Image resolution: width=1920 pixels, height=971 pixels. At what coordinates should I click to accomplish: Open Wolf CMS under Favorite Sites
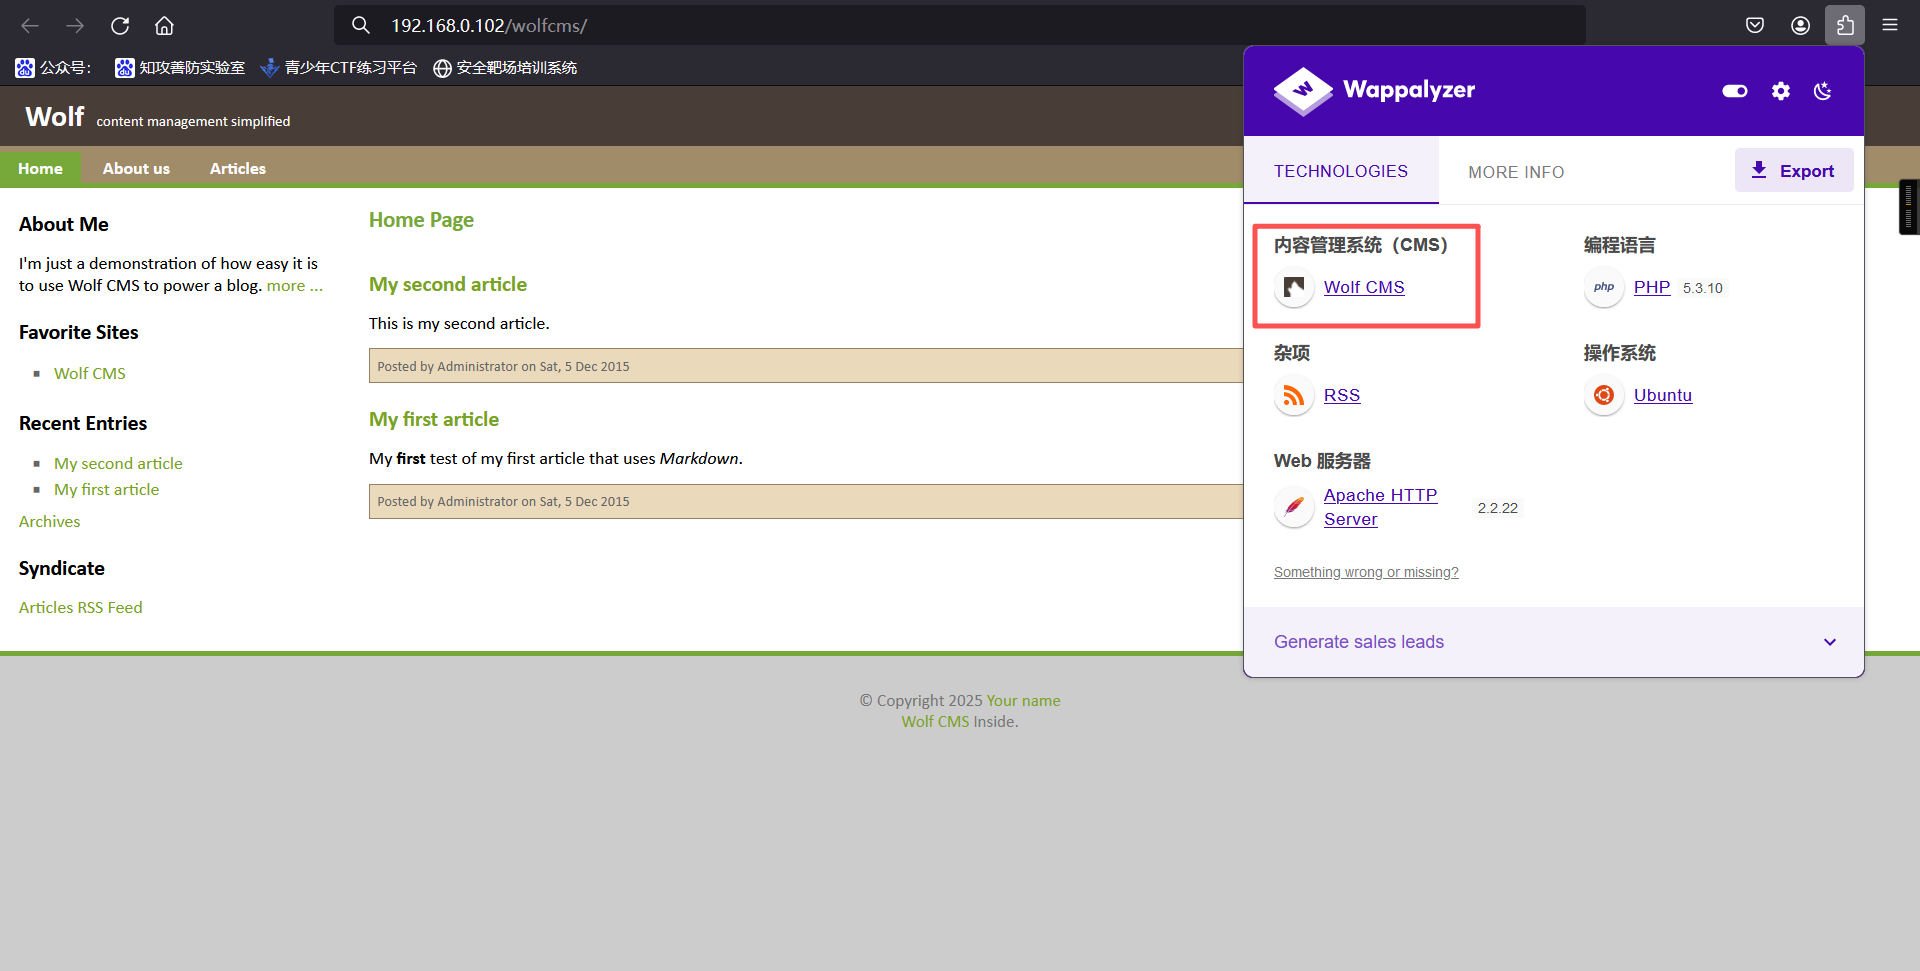tap(90, 373)
